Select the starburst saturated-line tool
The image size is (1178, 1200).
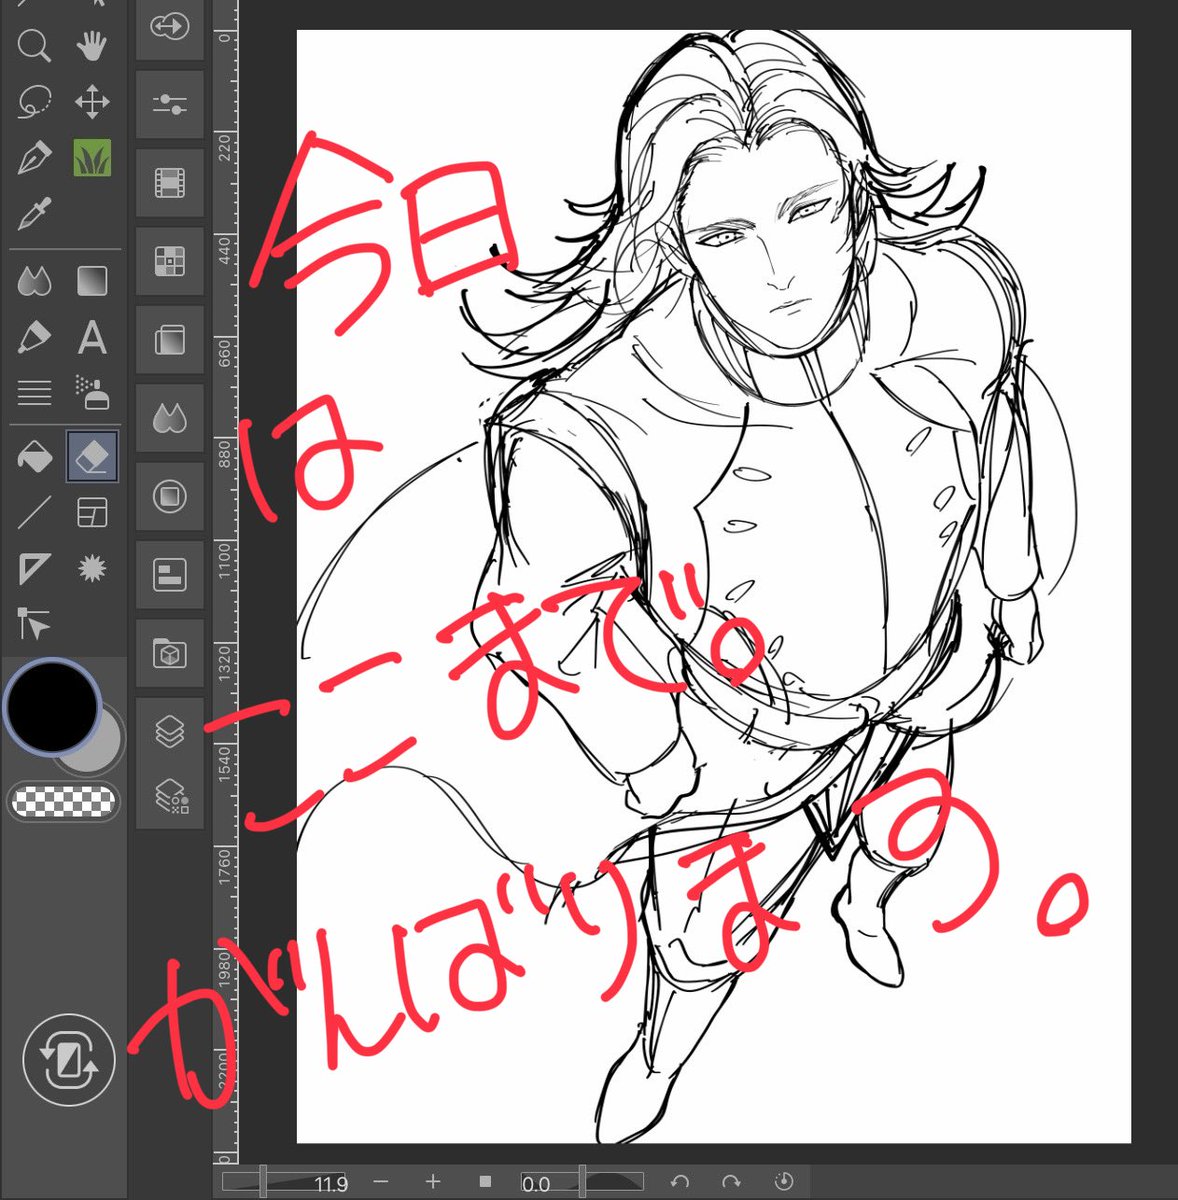point(92,569)
